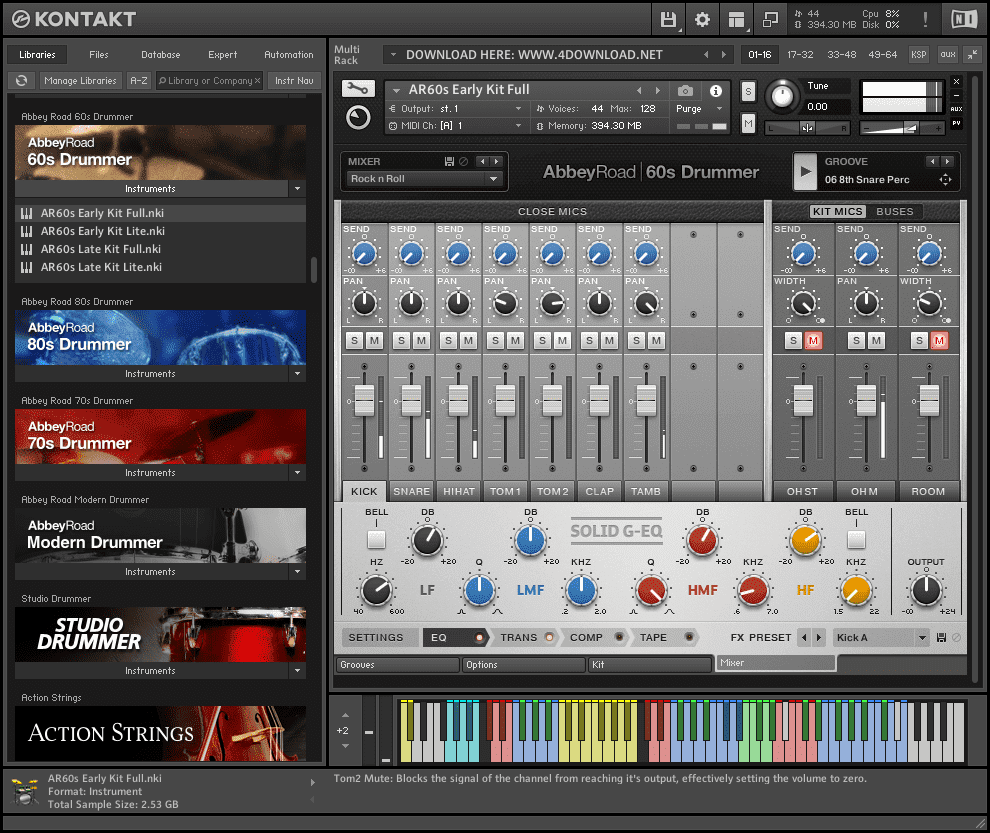Expand the Kick A FX preset dropdown
This screenshot has height=833, width=990.
(921, 637)
